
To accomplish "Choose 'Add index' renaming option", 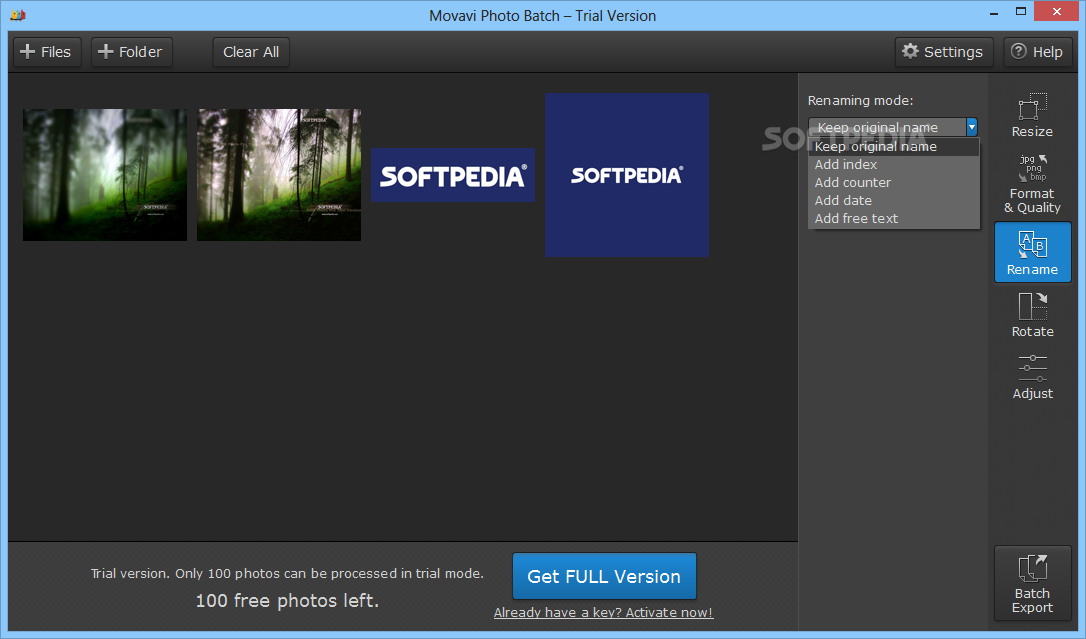I will click(893, 165).
